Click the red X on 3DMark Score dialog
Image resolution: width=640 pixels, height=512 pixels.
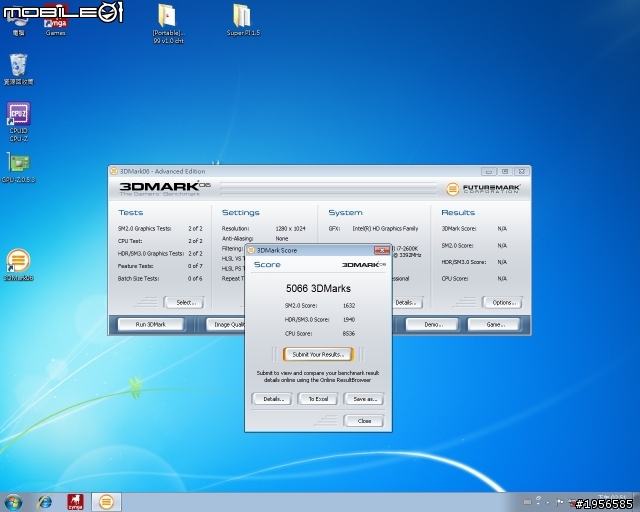pos(382,250)
